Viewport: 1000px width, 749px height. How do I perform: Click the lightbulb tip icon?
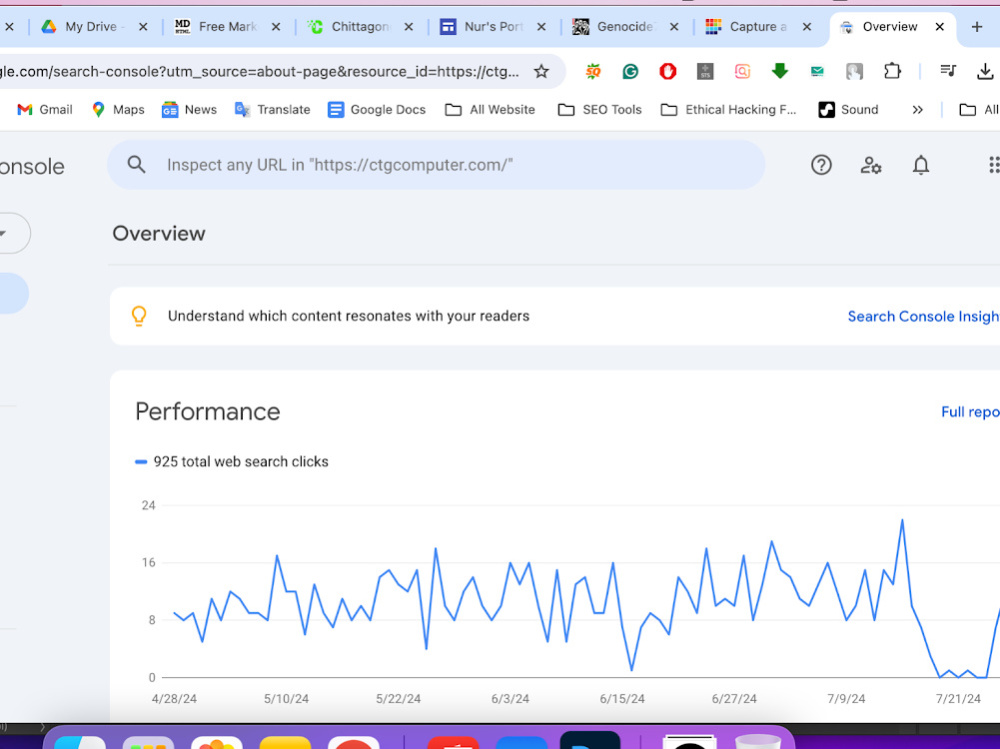(138, 316)
